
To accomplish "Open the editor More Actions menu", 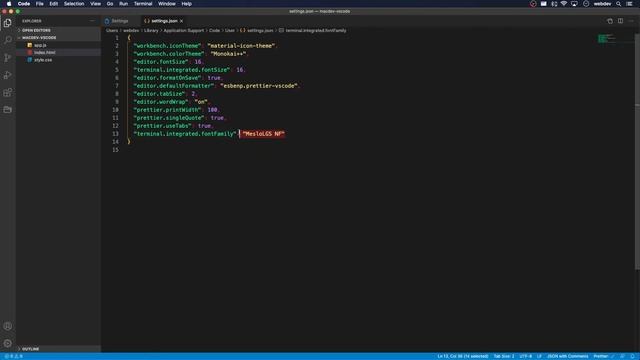I will pyautogui.click(x=631, y=21).
